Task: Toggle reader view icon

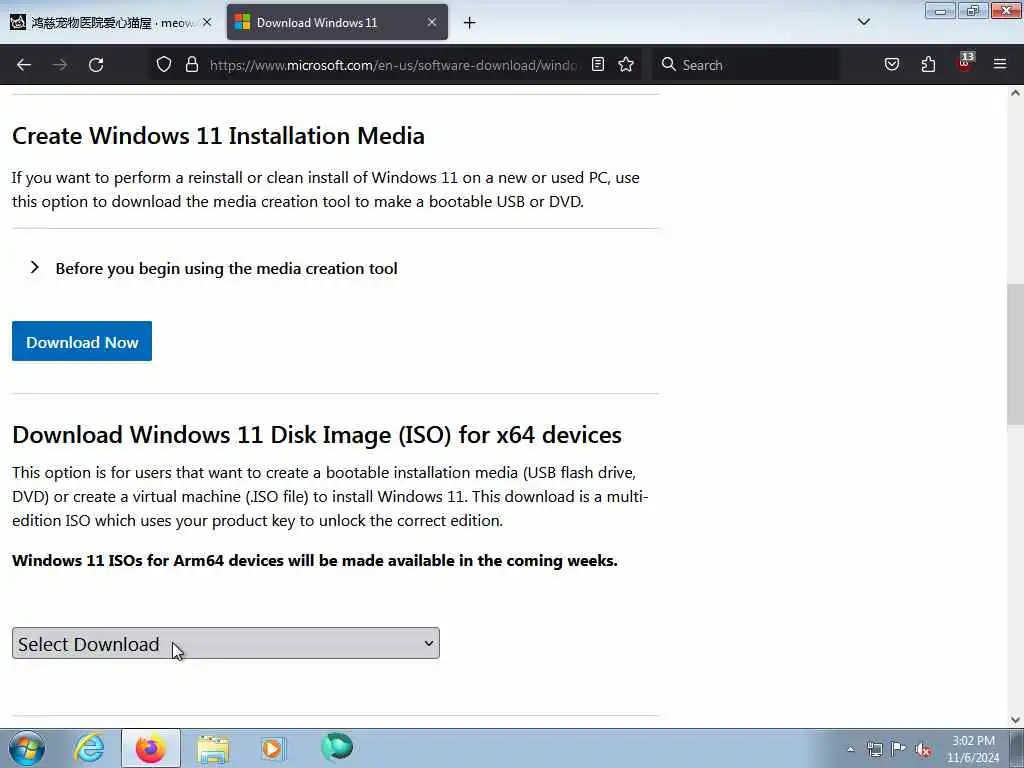Action: pos(598,64)
